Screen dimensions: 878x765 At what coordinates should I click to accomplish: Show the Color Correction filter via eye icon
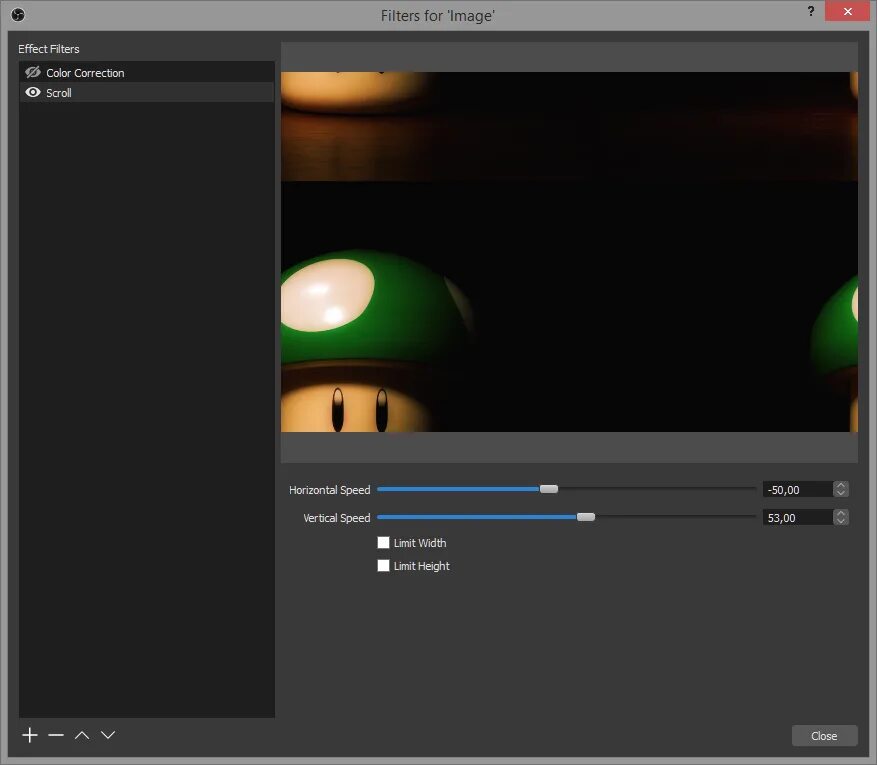tap(32, 72)
